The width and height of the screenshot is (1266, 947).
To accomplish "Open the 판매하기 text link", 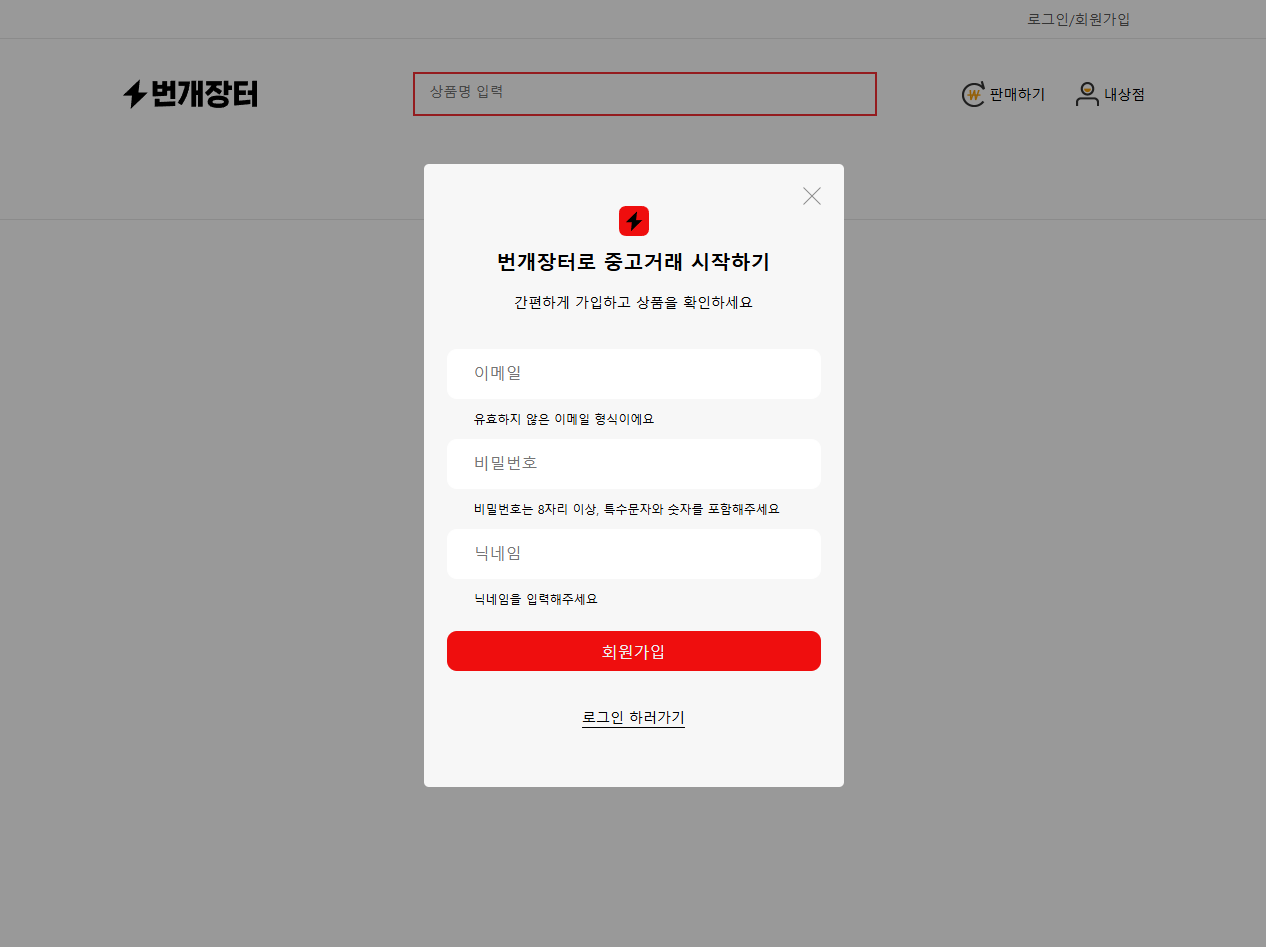I will (x=1017, y=95).
